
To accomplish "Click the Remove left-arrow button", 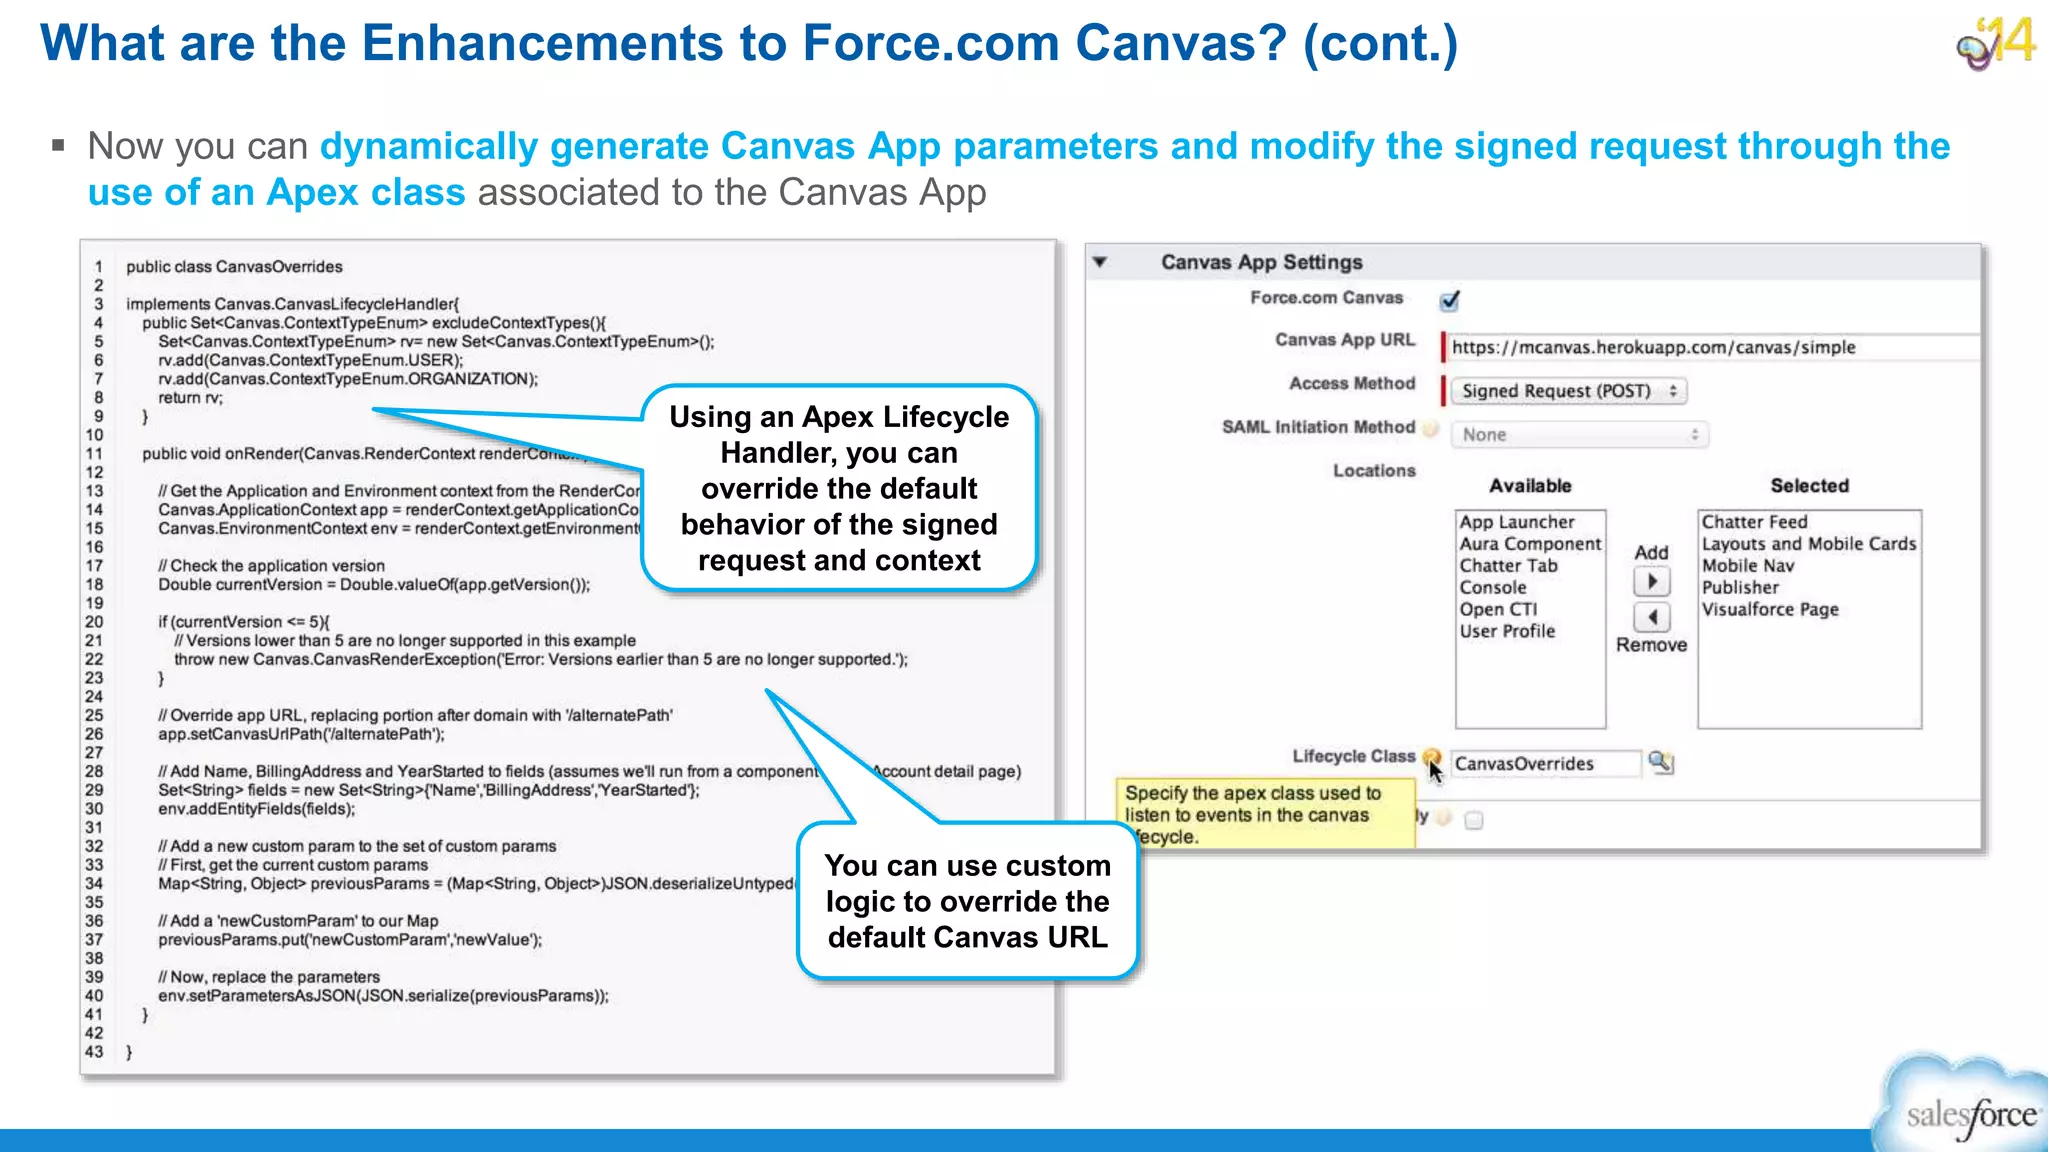I will click(x=1652, y=617).
